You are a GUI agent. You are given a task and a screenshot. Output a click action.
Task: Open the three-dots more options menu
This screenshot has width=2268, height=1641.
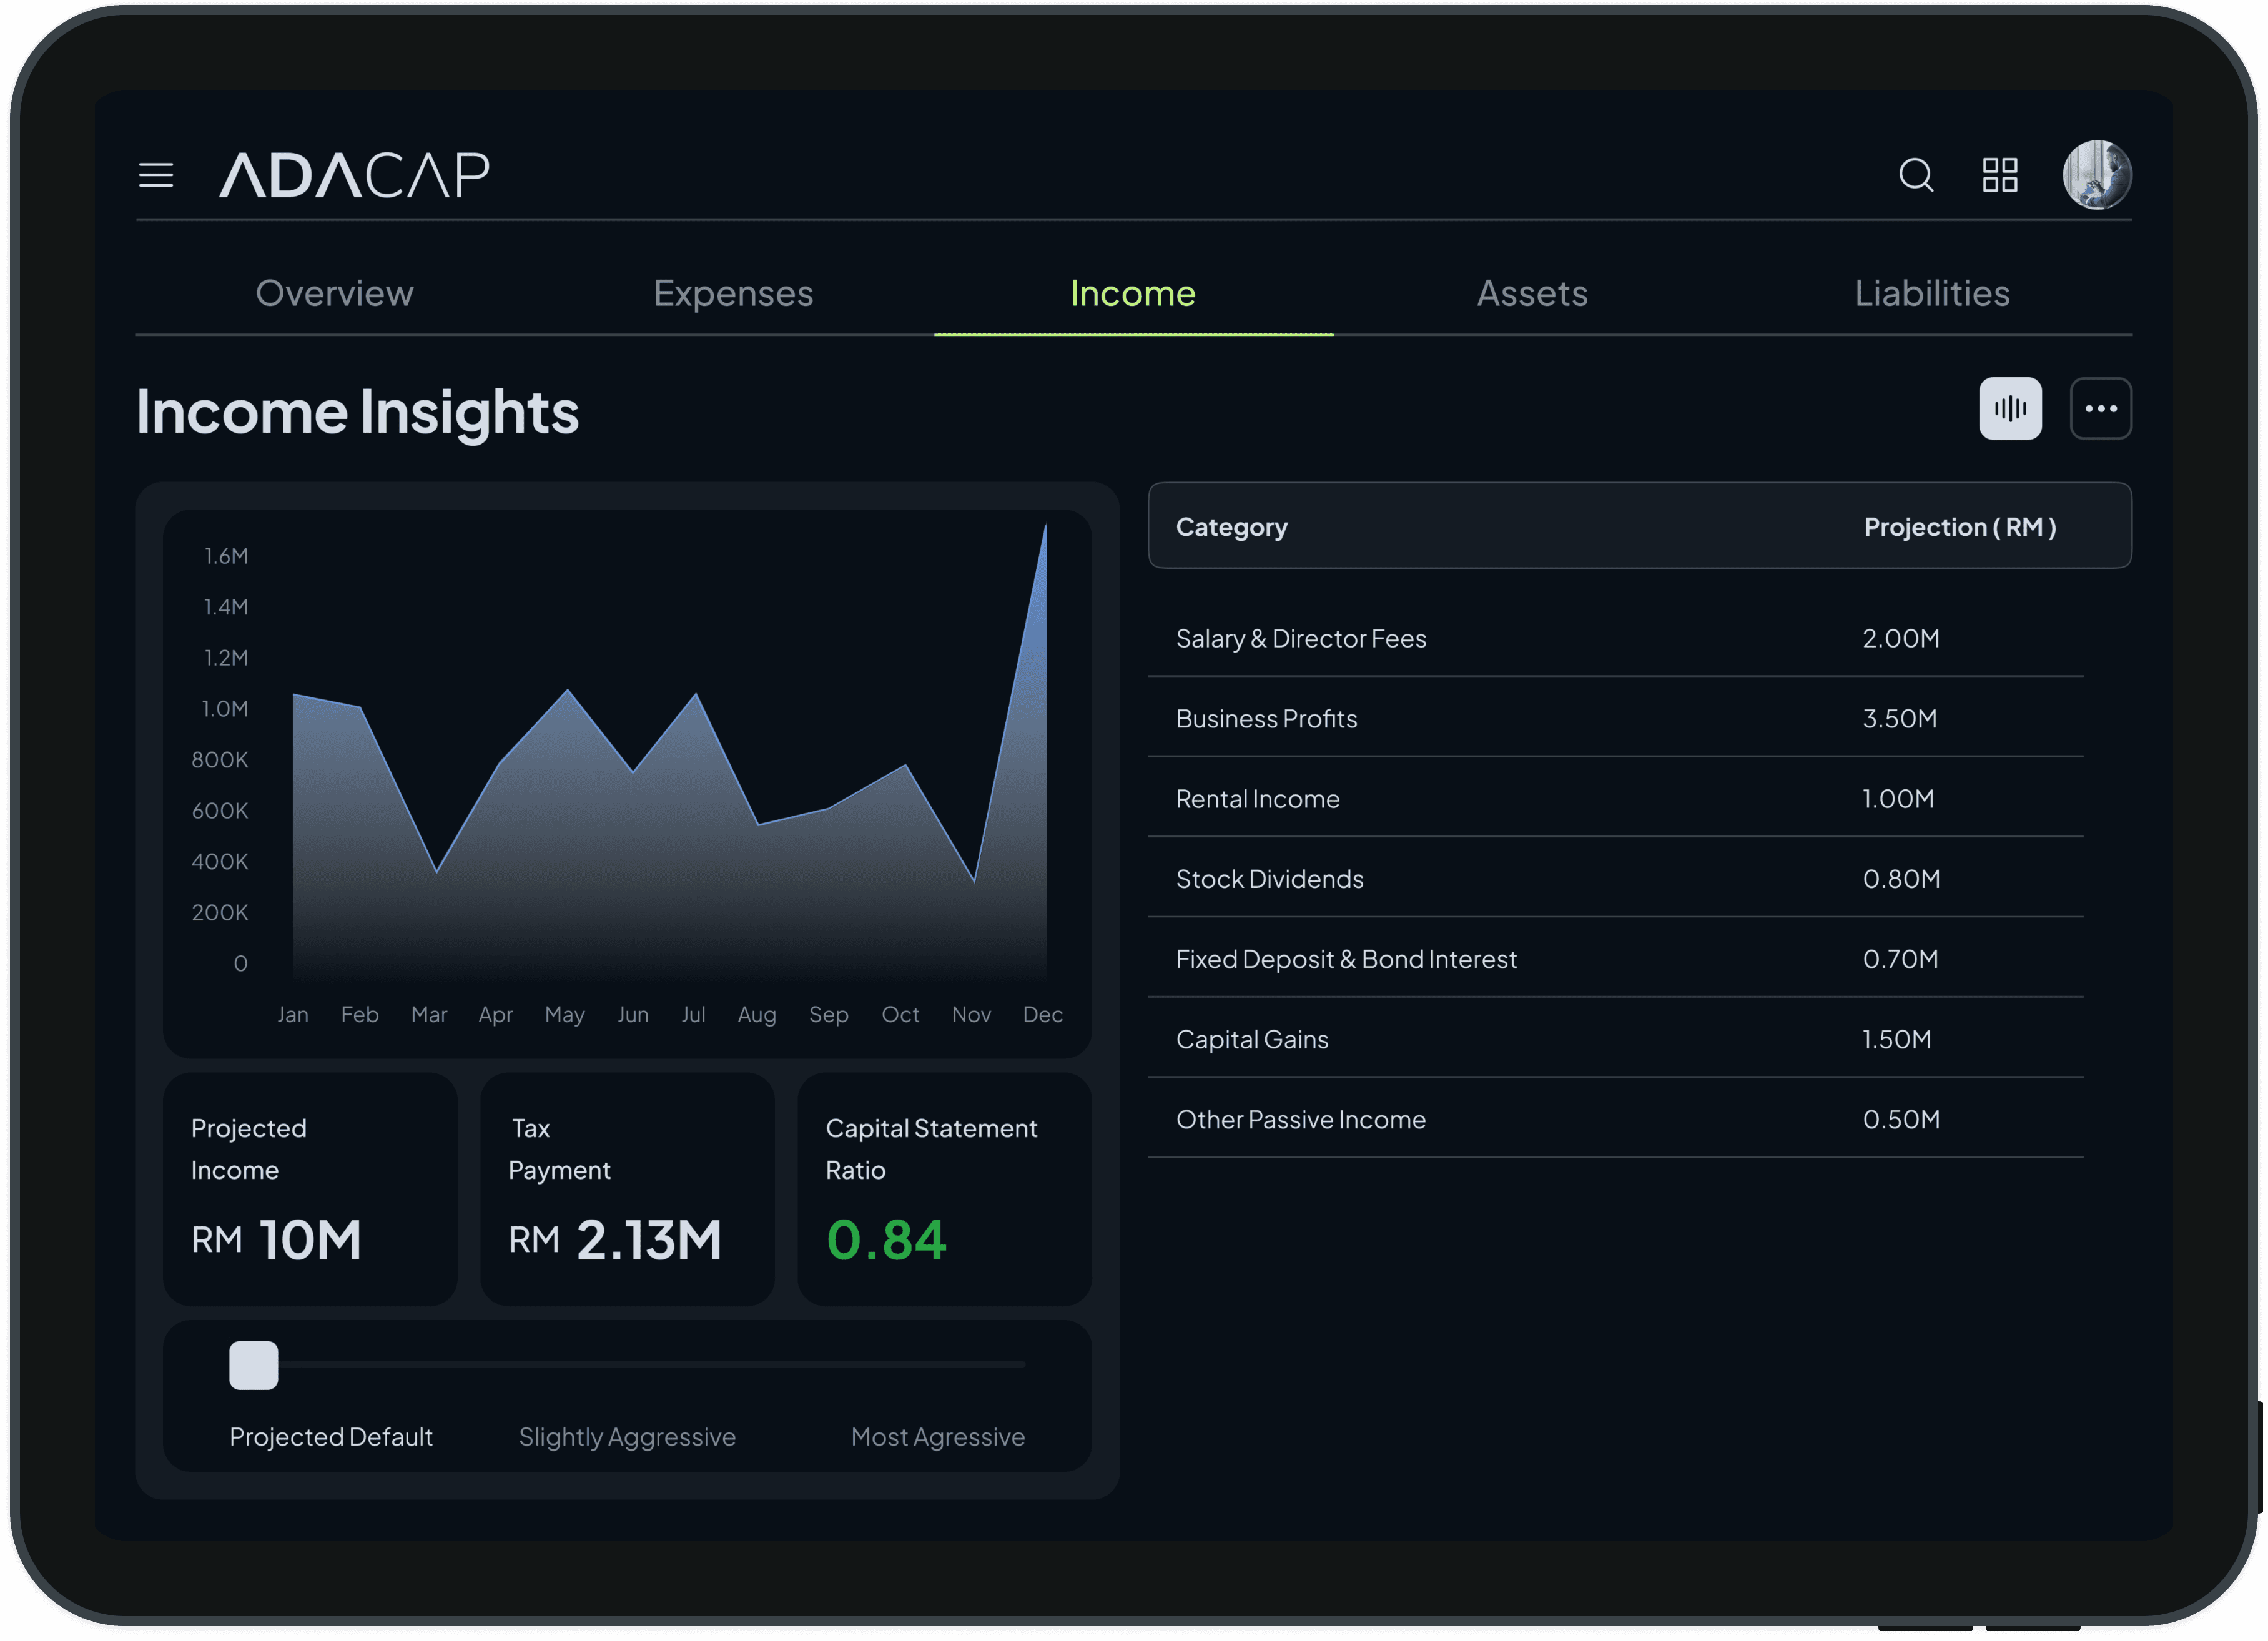tap(2100, 408)
